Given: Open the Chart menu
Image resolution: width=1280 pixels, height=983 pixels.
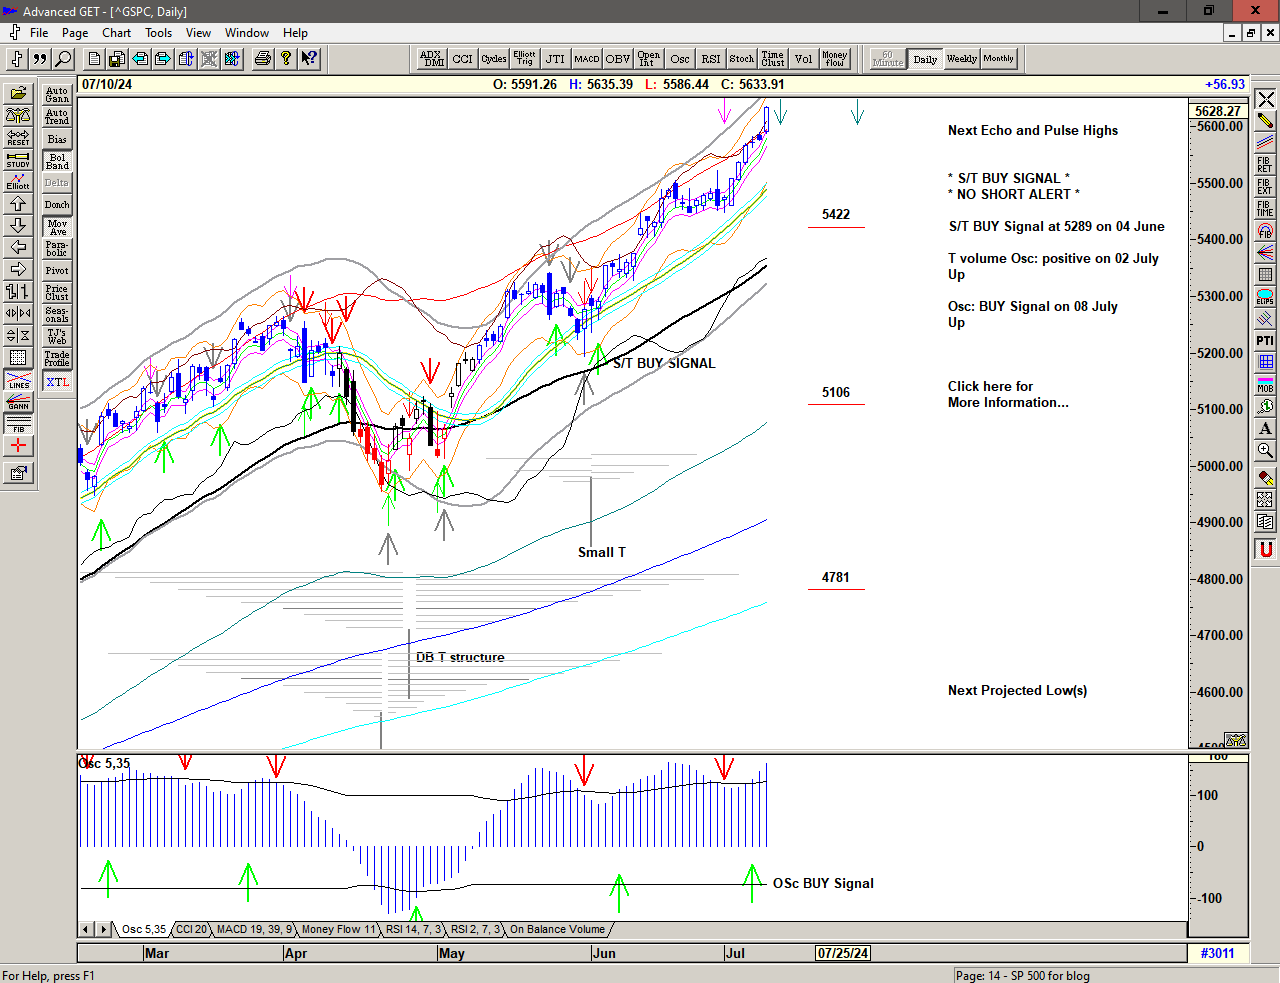Looking at the screenshot, I should pos(116,33).
